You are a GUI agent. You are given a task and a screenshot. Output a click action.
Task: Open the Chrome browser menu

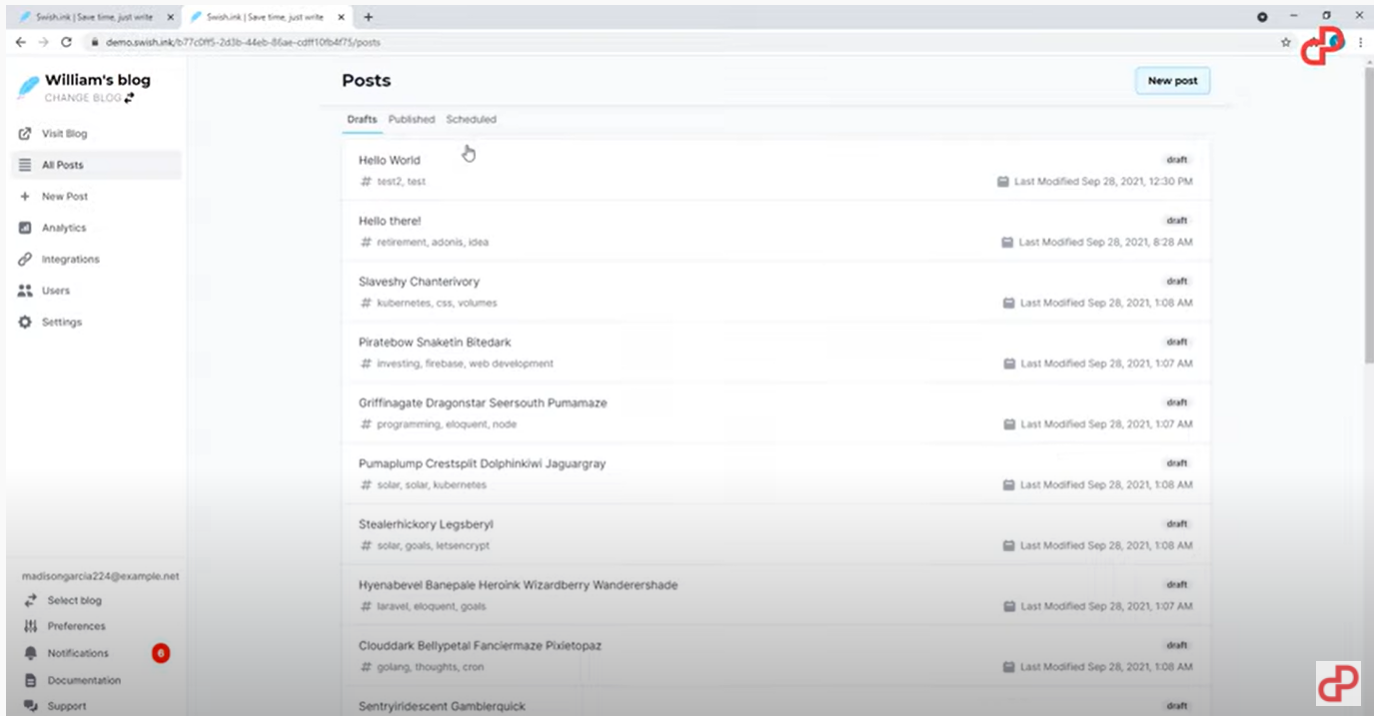pyautogui.click(x=1360, y=42)
